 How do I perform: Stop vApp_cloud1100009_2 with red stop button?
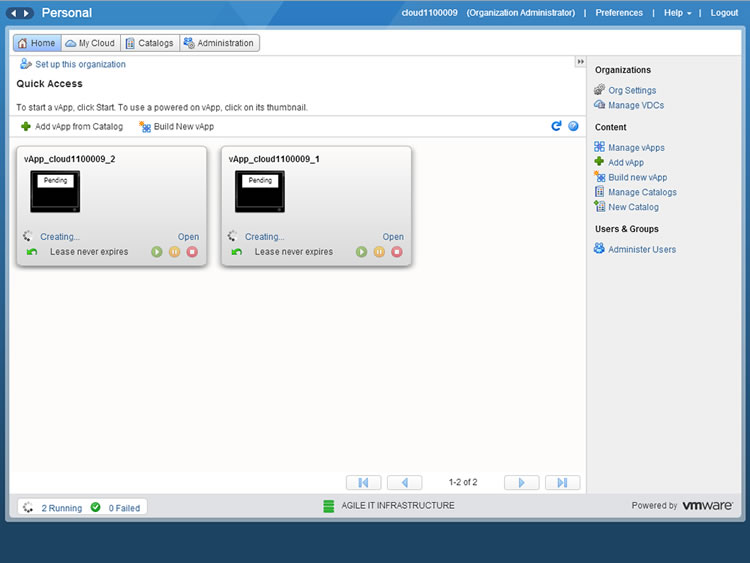[192, 252]
